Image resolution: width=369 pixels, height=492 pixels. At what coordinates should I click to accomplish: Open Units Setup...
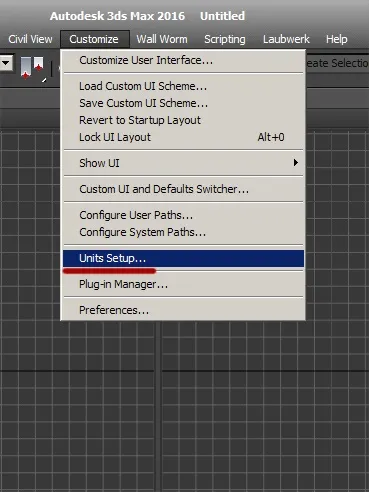[183, 259]
